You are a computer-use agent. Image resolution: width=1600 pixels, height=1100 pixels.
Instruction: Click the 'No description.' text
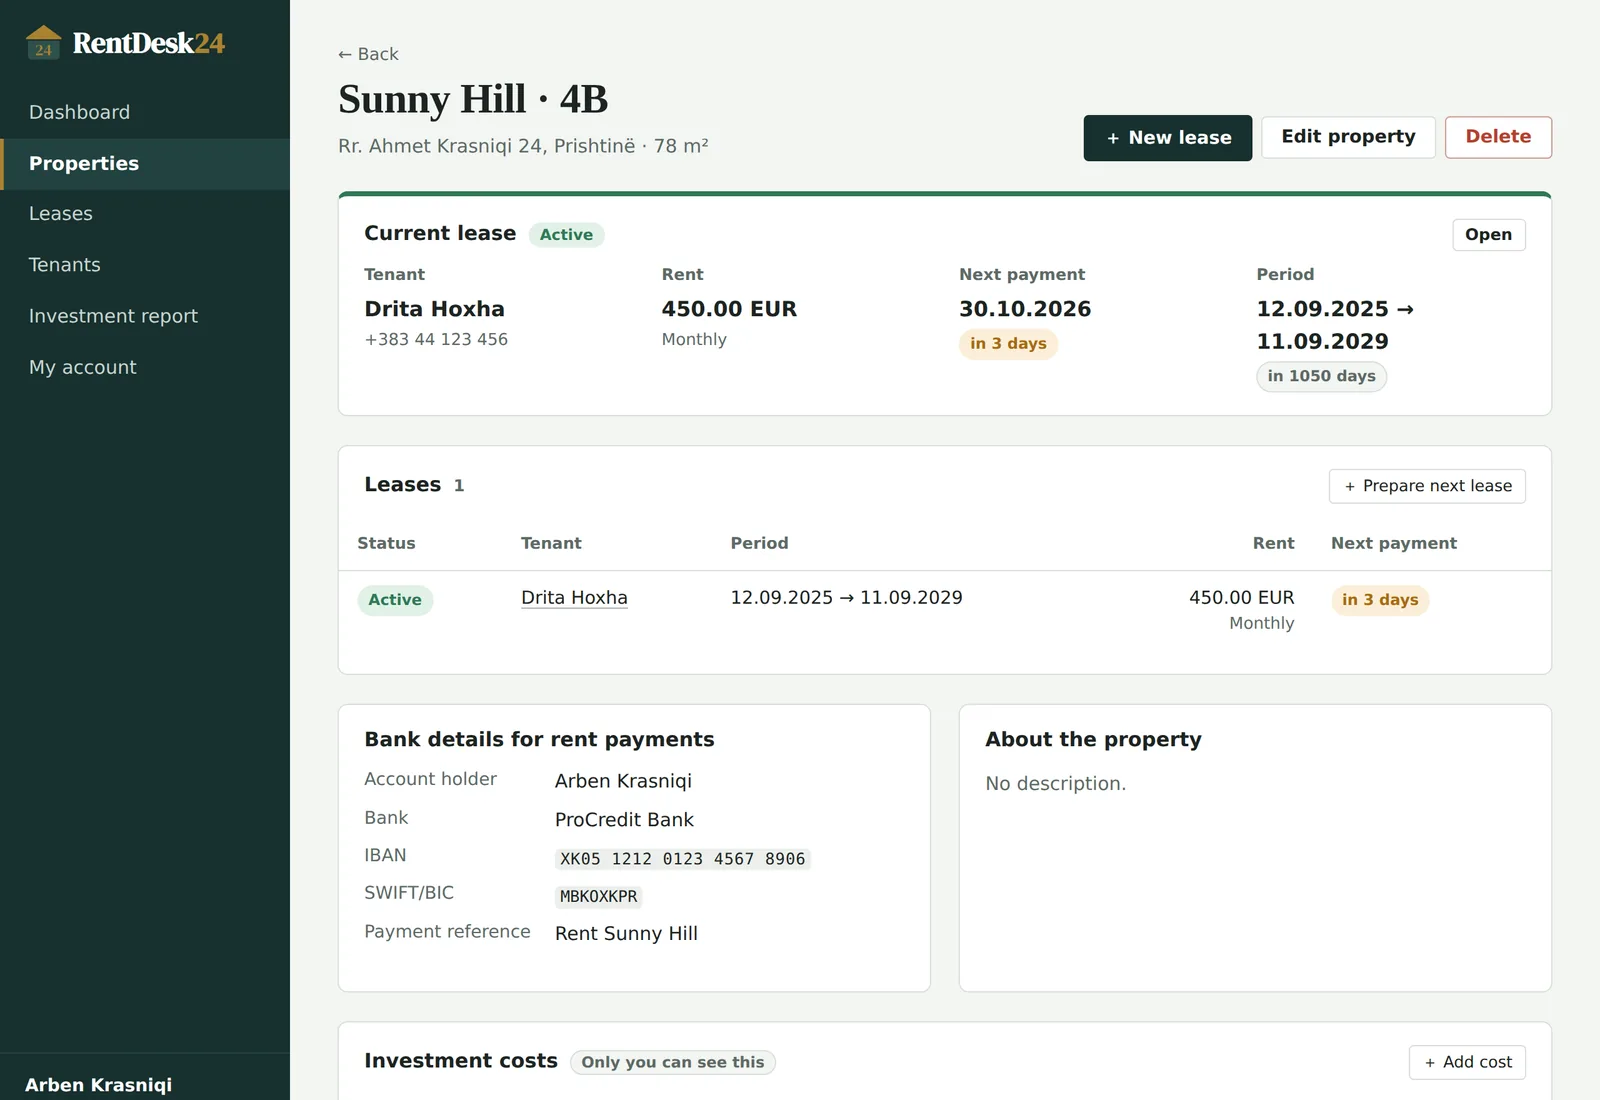pos(1055,784)
